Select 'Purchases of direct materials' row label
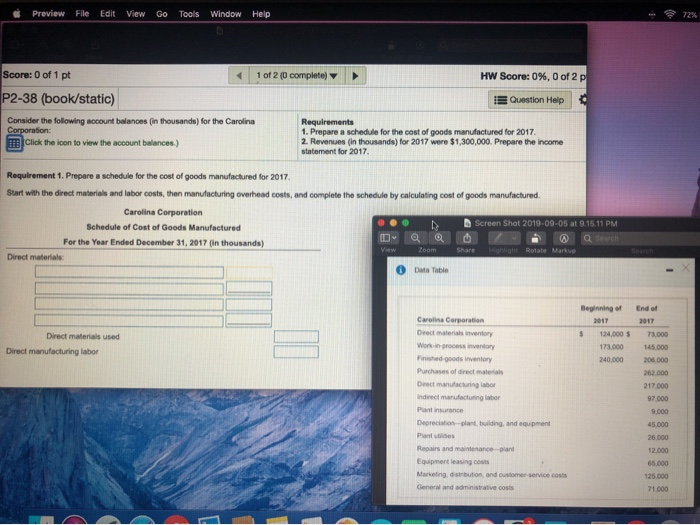Screen dimensions: 700x525 tap(460, 371)
